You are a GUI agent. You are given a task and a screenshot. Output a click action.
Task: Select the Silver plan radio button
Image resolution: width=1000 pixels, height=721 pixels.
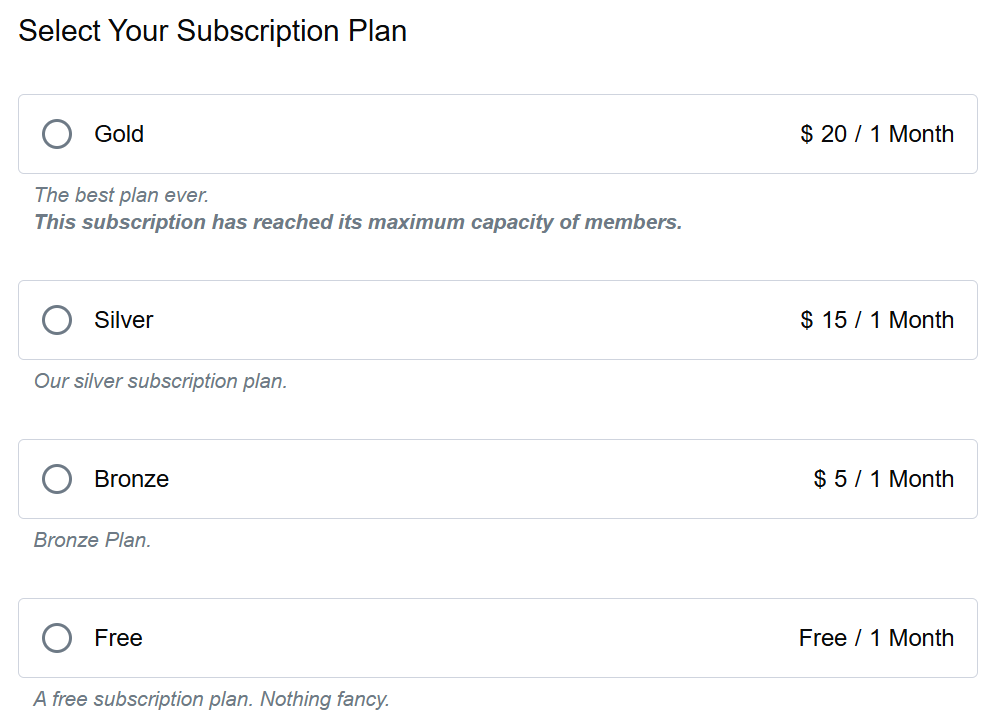pyautogui.click(x=57, y=320)
